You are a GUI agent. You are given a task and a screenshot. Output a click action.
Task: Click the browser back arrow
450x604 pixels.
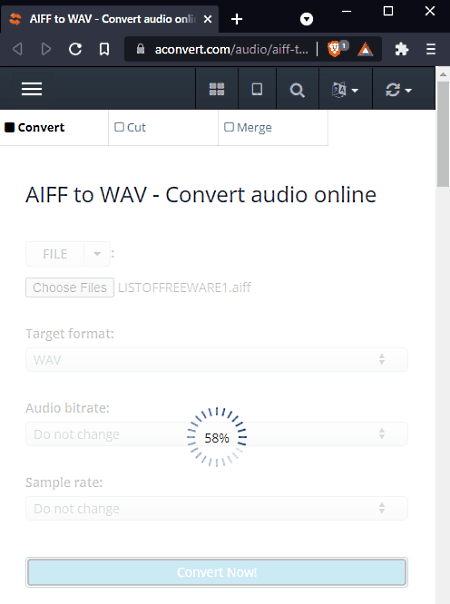[18, 49]
